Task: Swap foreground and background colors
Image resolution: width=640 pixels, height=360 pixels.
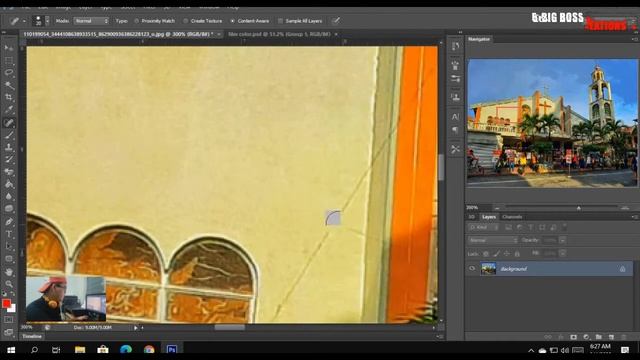Action: coord(13,293)
